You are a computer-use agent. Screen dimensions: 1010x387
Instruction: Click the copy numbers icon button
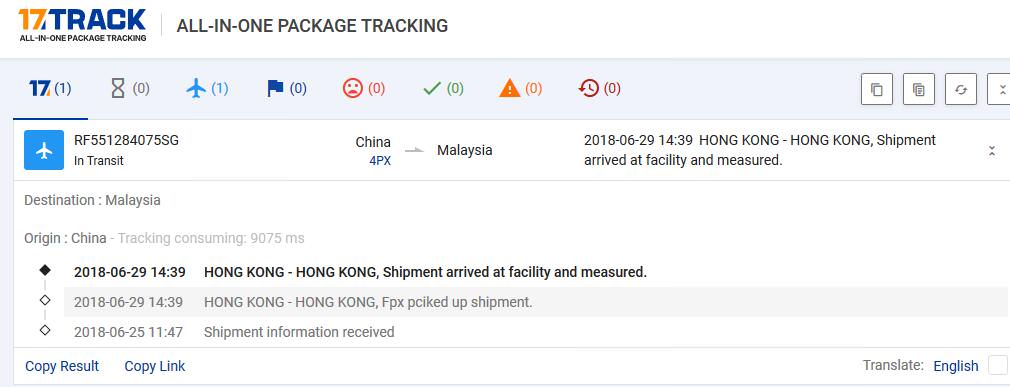pyautogui.click(x=877, y=89)
